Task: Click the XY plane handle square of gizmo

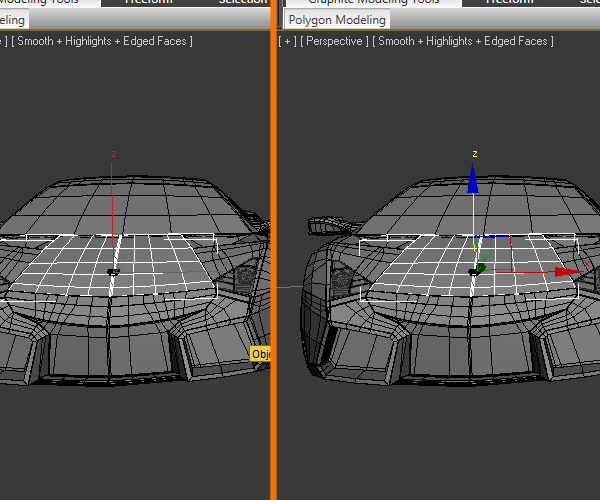Action: (495, 253)
